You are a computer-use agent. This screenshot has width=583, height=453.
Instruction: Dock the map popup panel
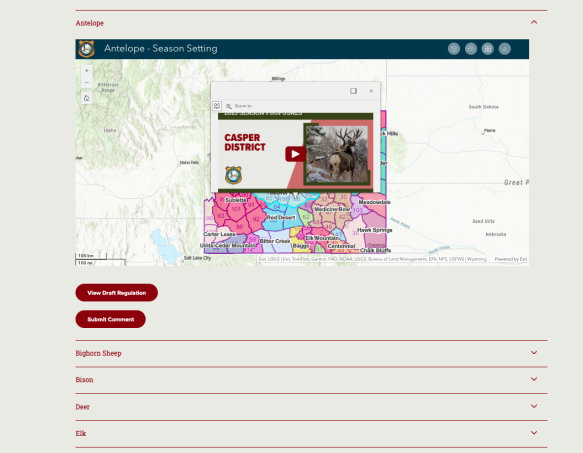(353, 91)
